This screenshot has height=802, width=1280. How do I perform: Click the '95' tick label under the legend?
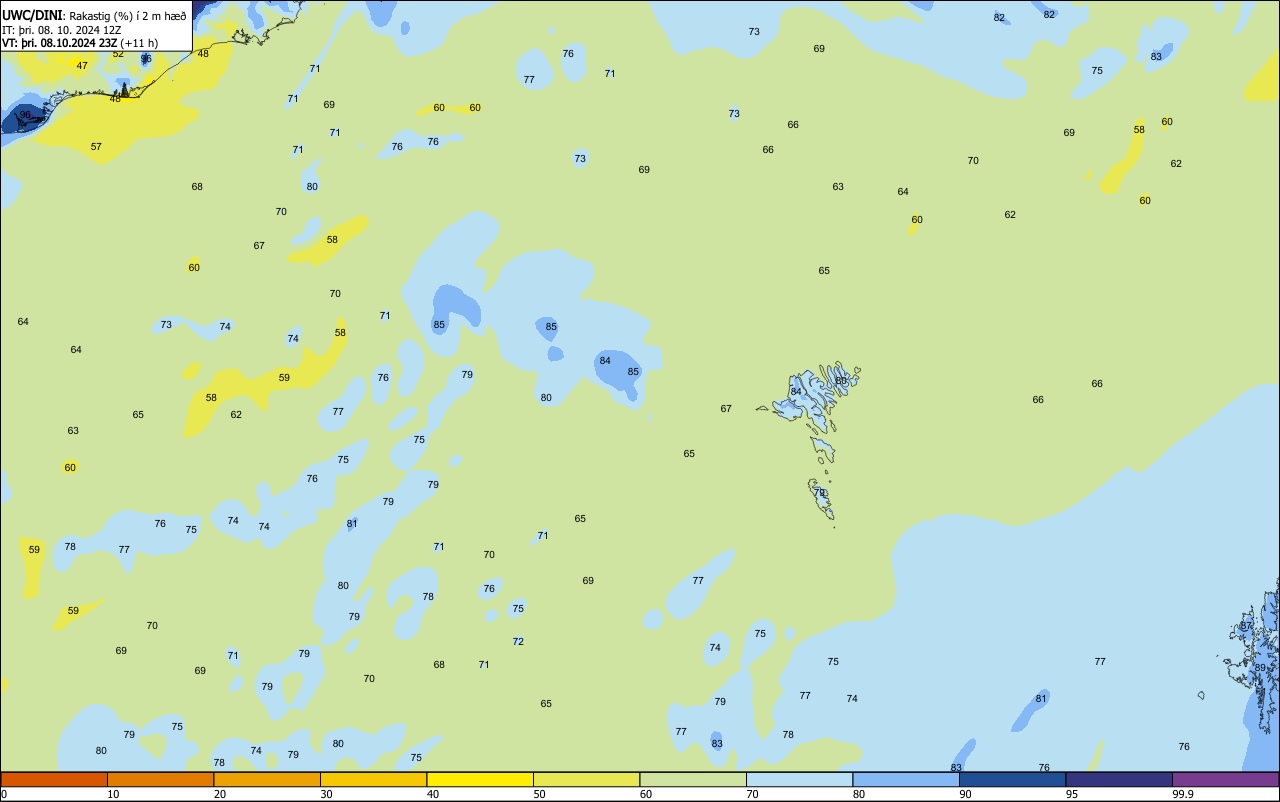click(1072, 794)
